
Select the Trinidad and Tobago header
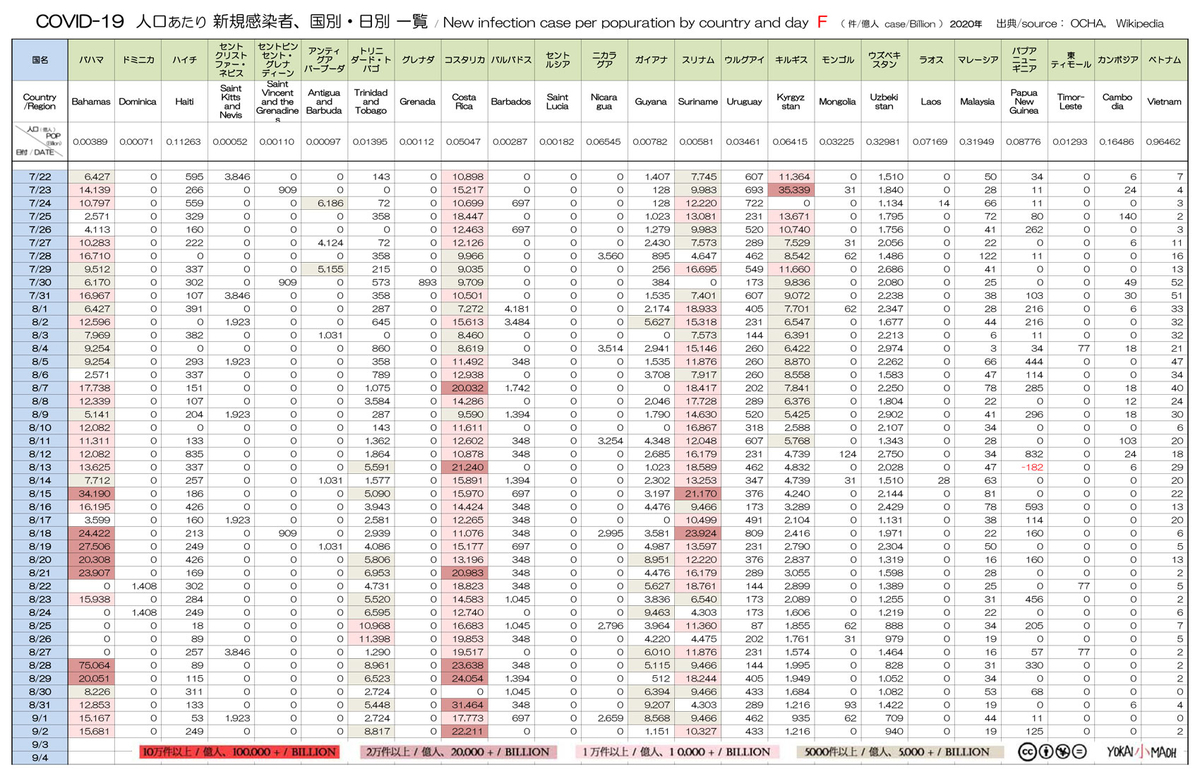click(x=371, y=102)
